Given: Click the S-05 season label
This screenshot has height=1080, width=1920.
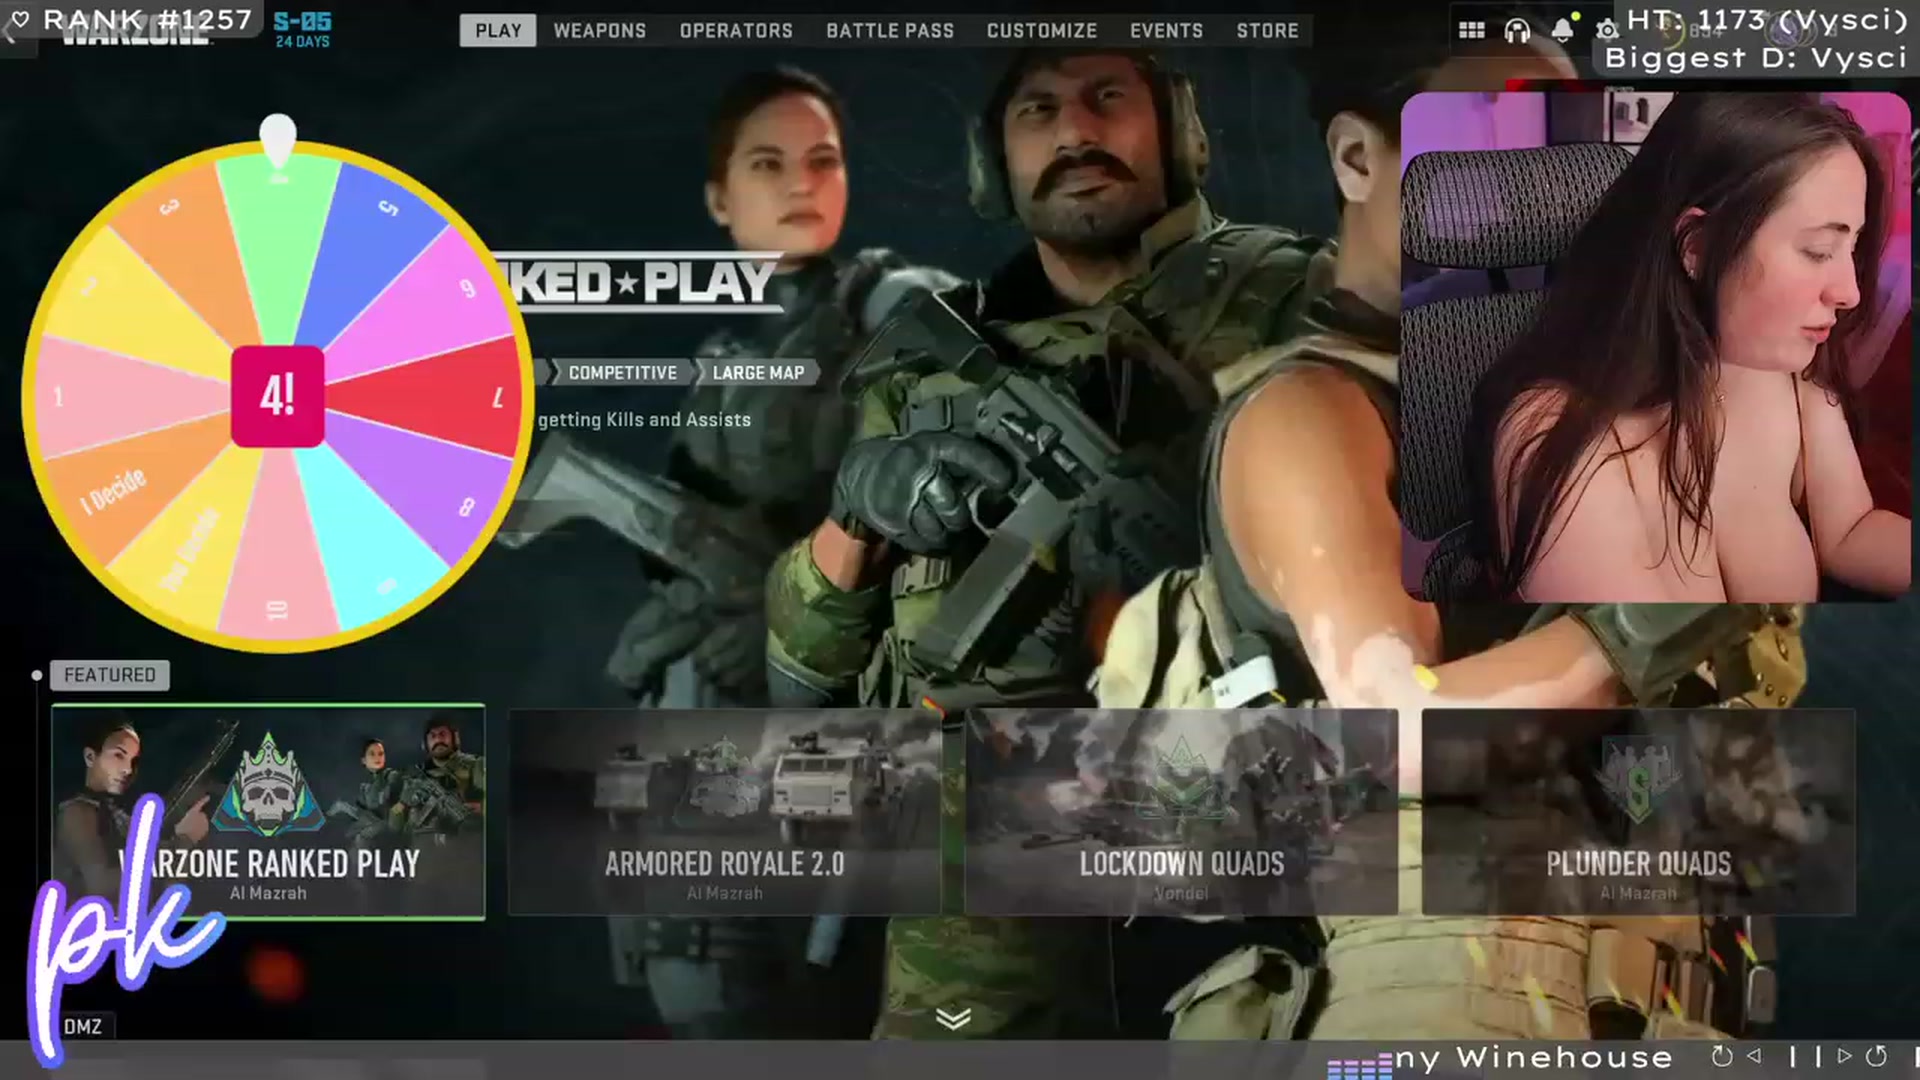Looking at the screenshot, I should point(302,21).
